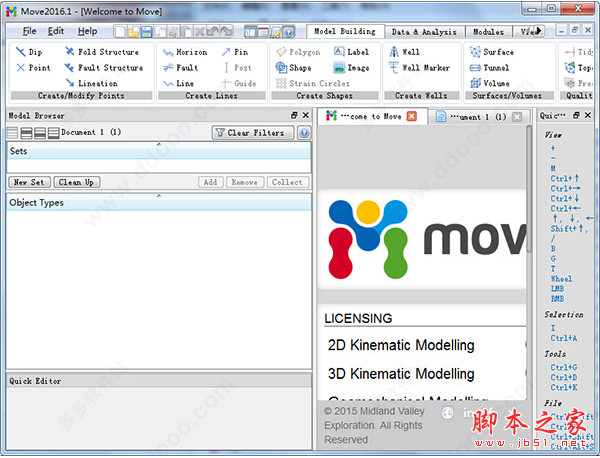Select the Point creation tool

click(33, 68)
